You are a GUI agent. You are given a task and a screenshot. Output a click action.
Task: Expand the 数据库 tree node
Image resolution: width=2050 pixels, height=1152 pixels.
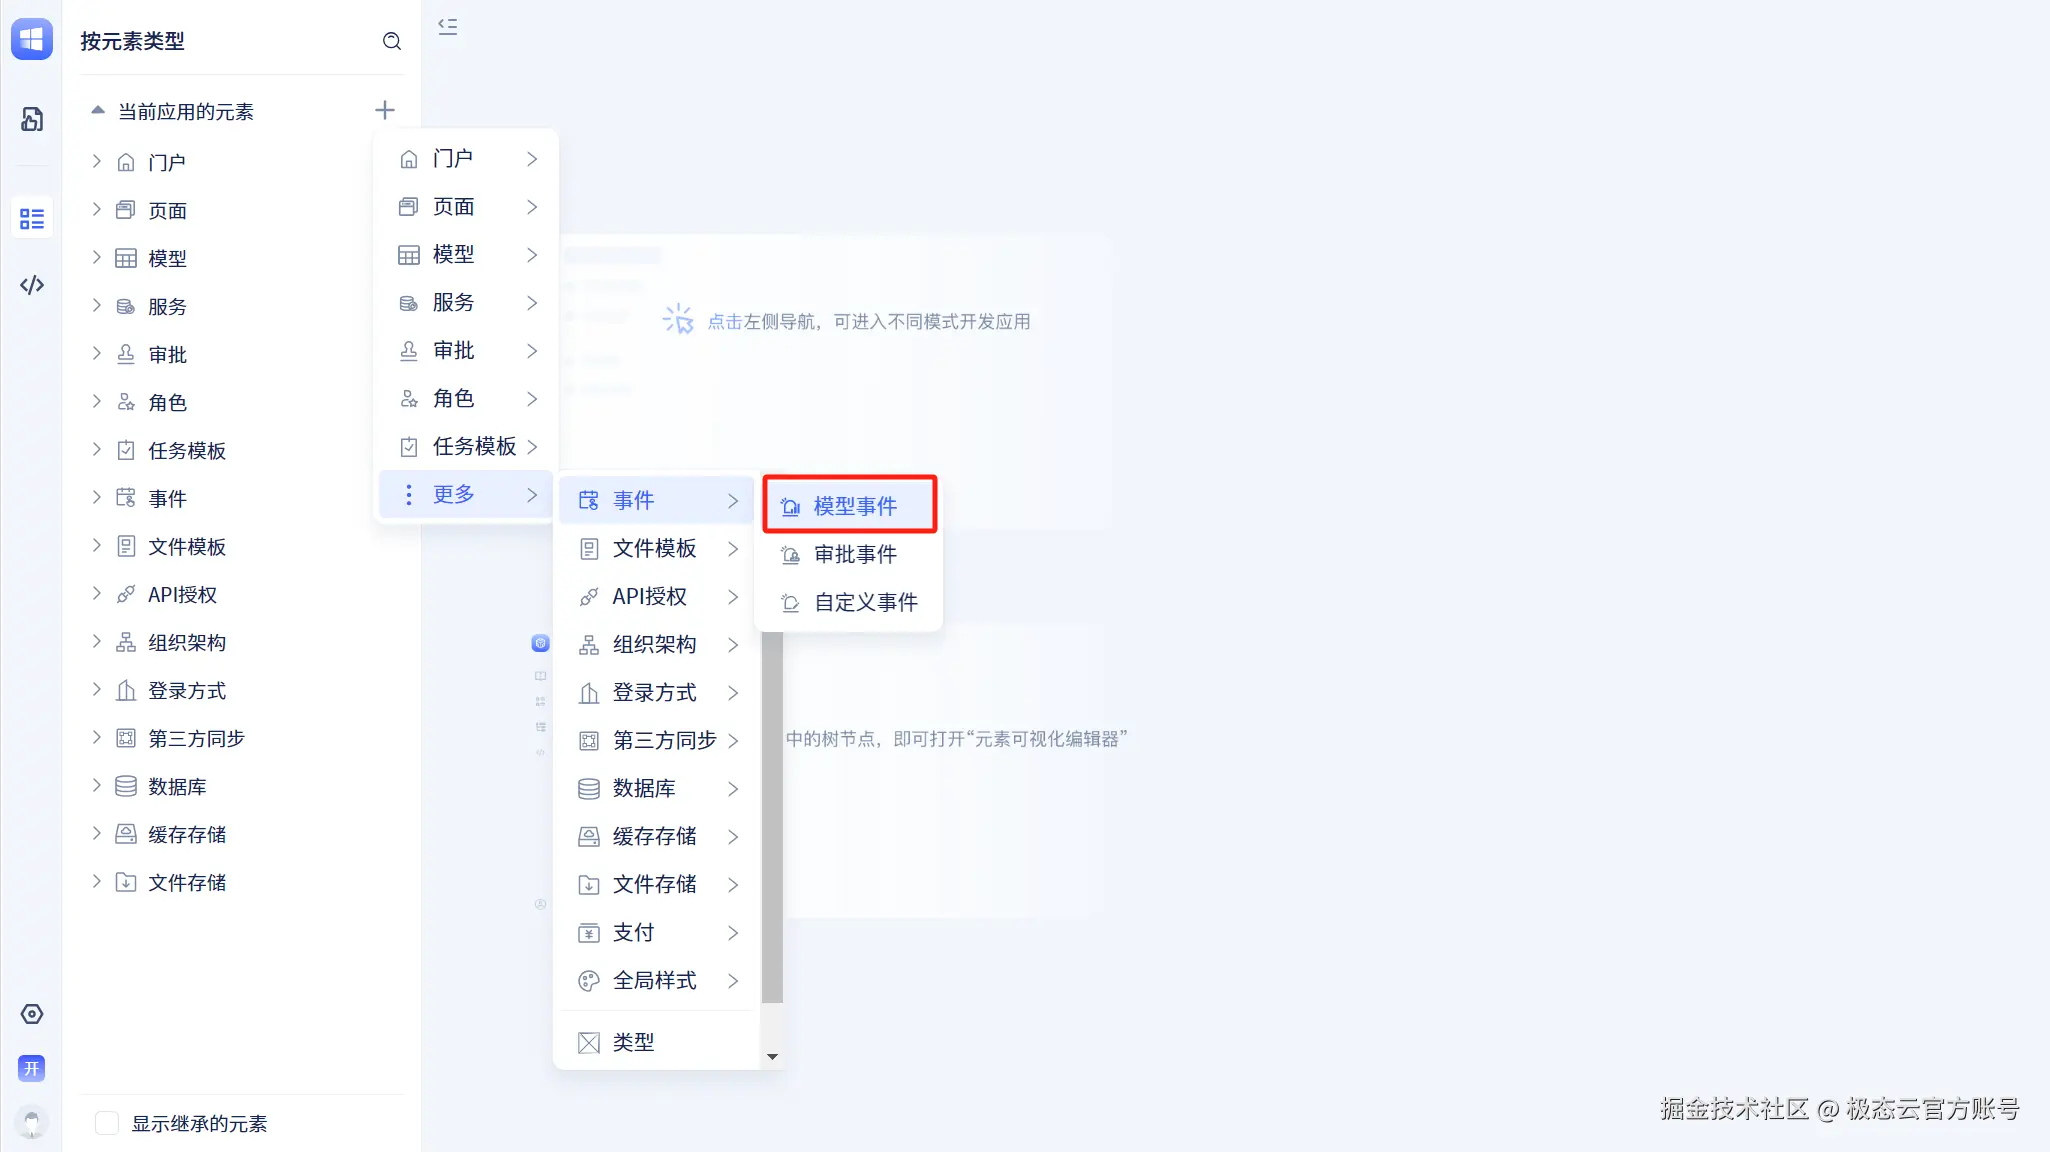coord(97,786)
